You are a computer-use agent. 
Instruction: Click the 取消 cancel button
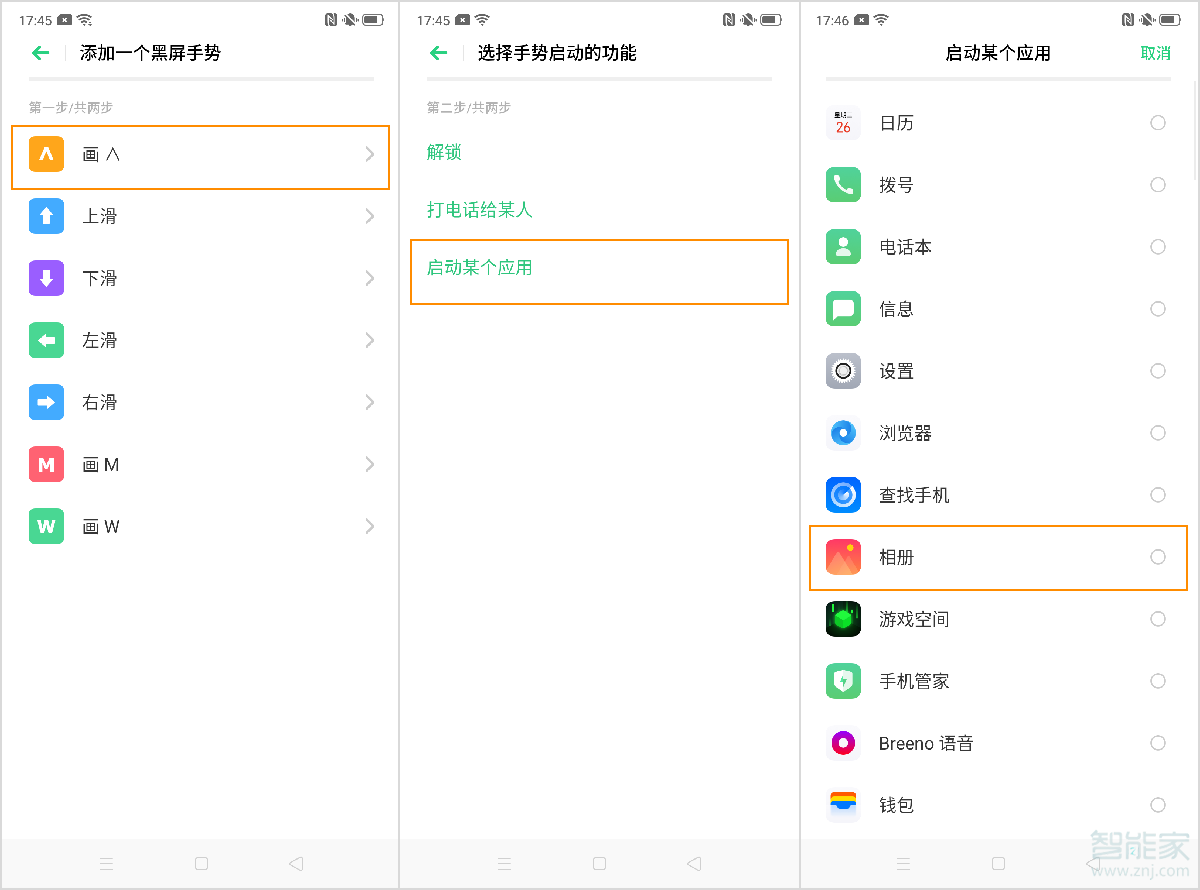coord(1155,53)
